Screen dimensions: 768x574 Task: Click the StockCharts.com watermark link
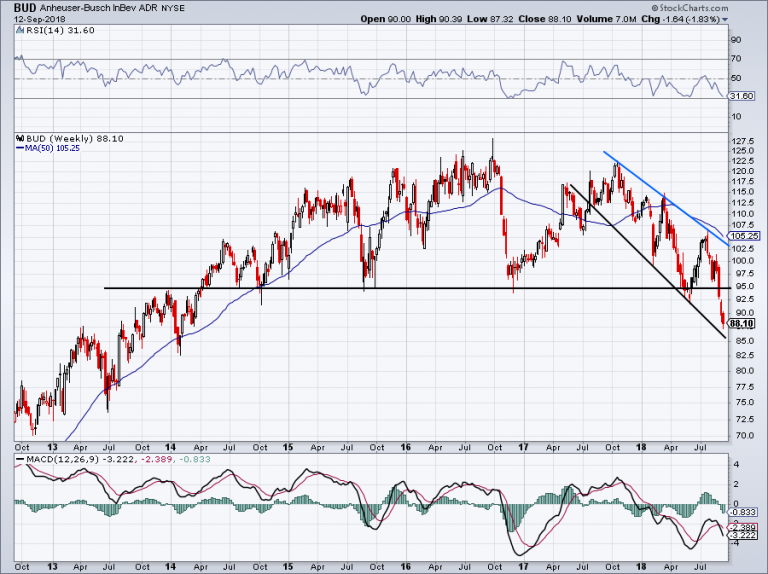coord(690,8)
